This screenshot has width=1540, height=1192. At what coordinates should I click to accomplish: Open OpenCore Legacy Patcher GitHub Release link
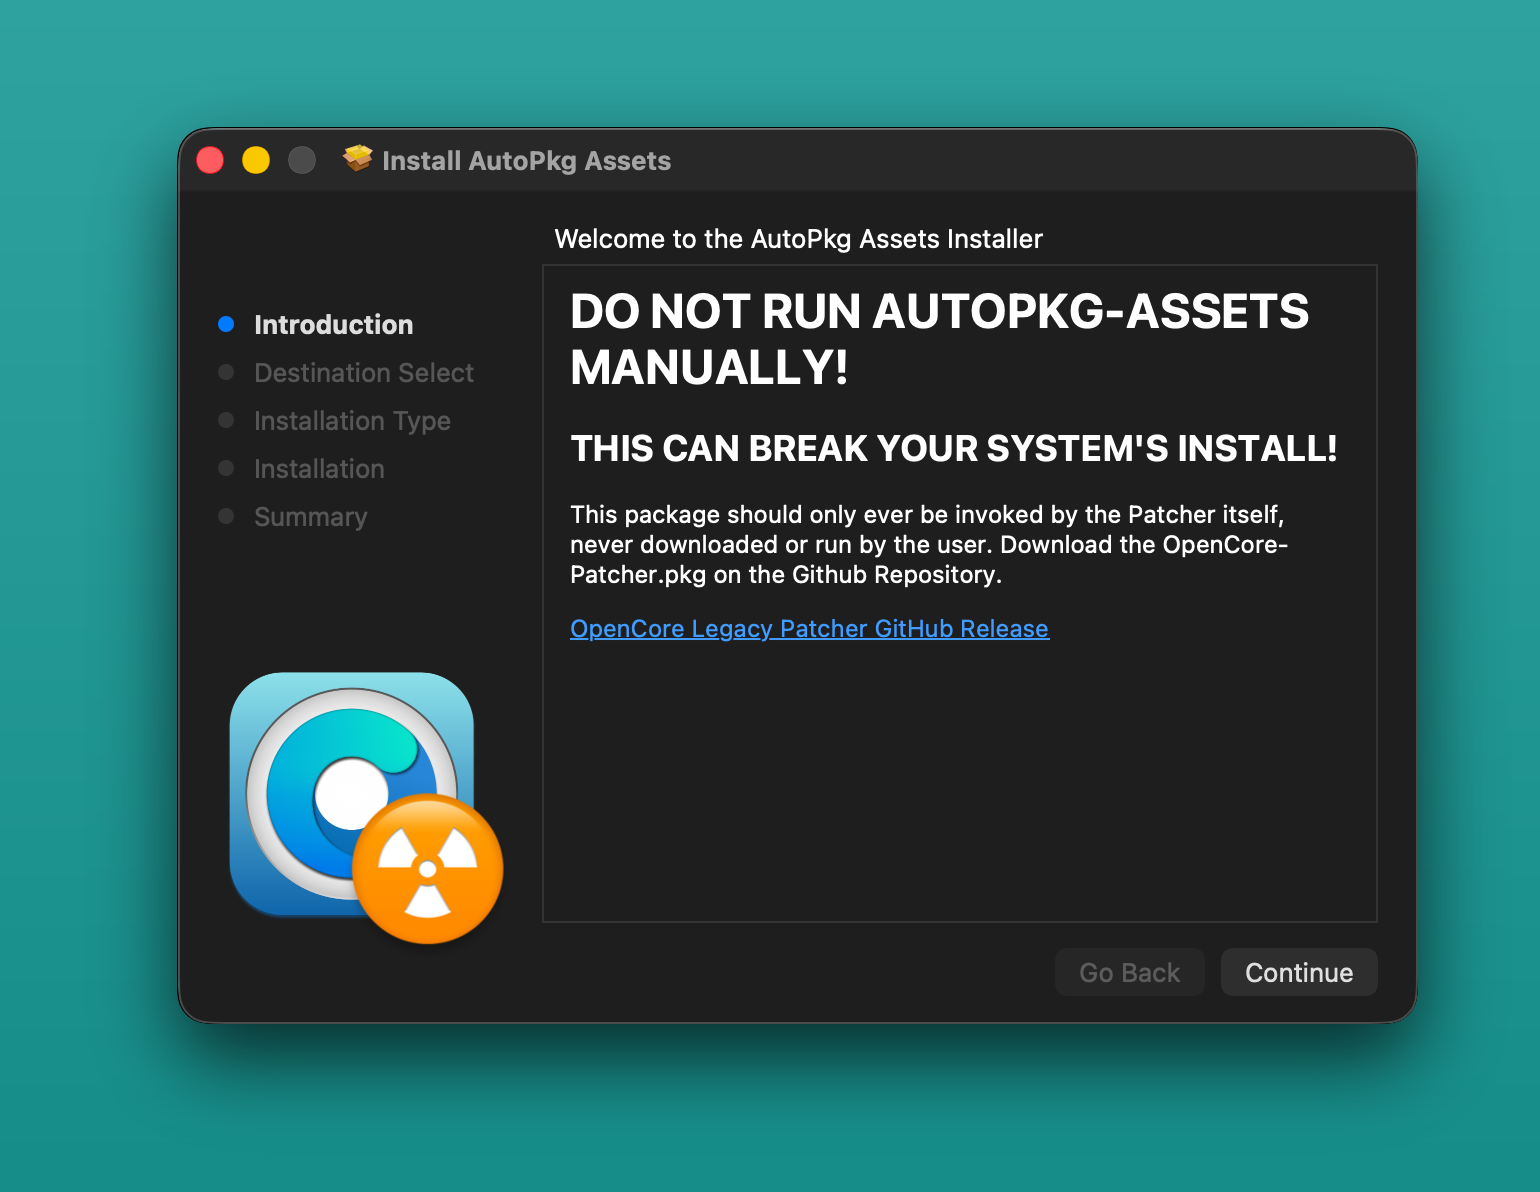click(x=809, y=629)
